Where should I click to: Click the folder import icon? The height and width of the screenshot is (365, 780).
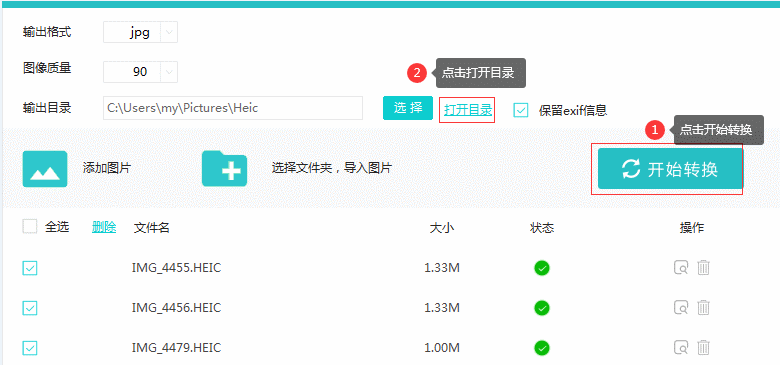pyautogui.click(x=224, y=169)
